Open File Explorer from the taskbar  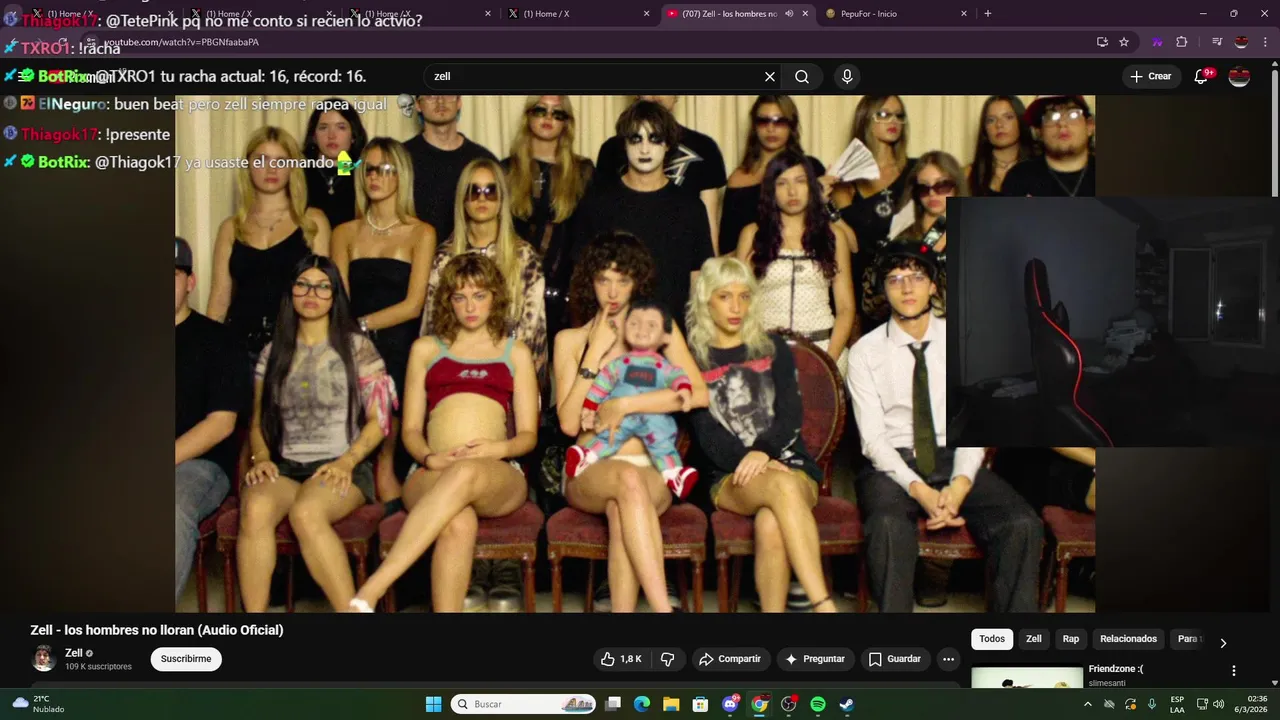pos(671,704)
